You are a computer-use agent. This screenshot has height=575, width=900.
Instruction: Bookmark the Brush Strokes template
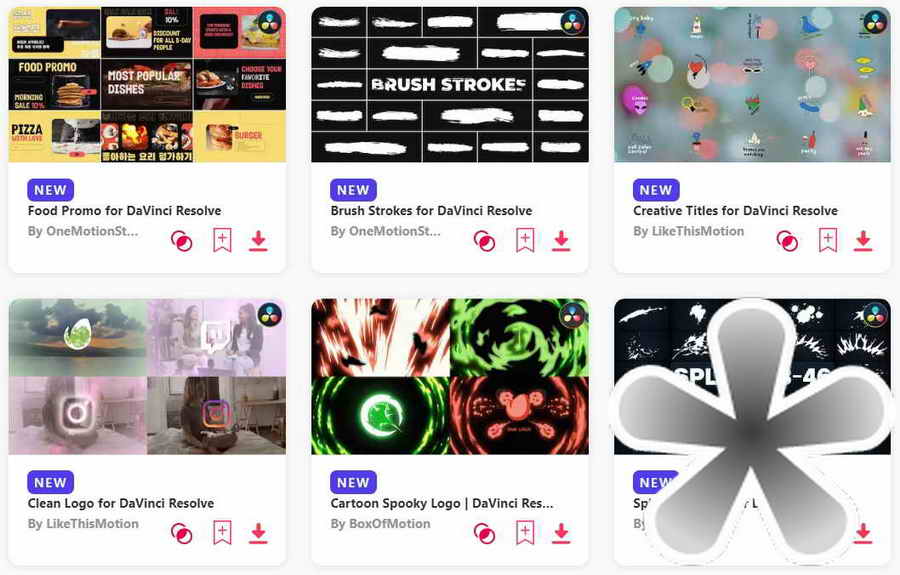(525, 240)
